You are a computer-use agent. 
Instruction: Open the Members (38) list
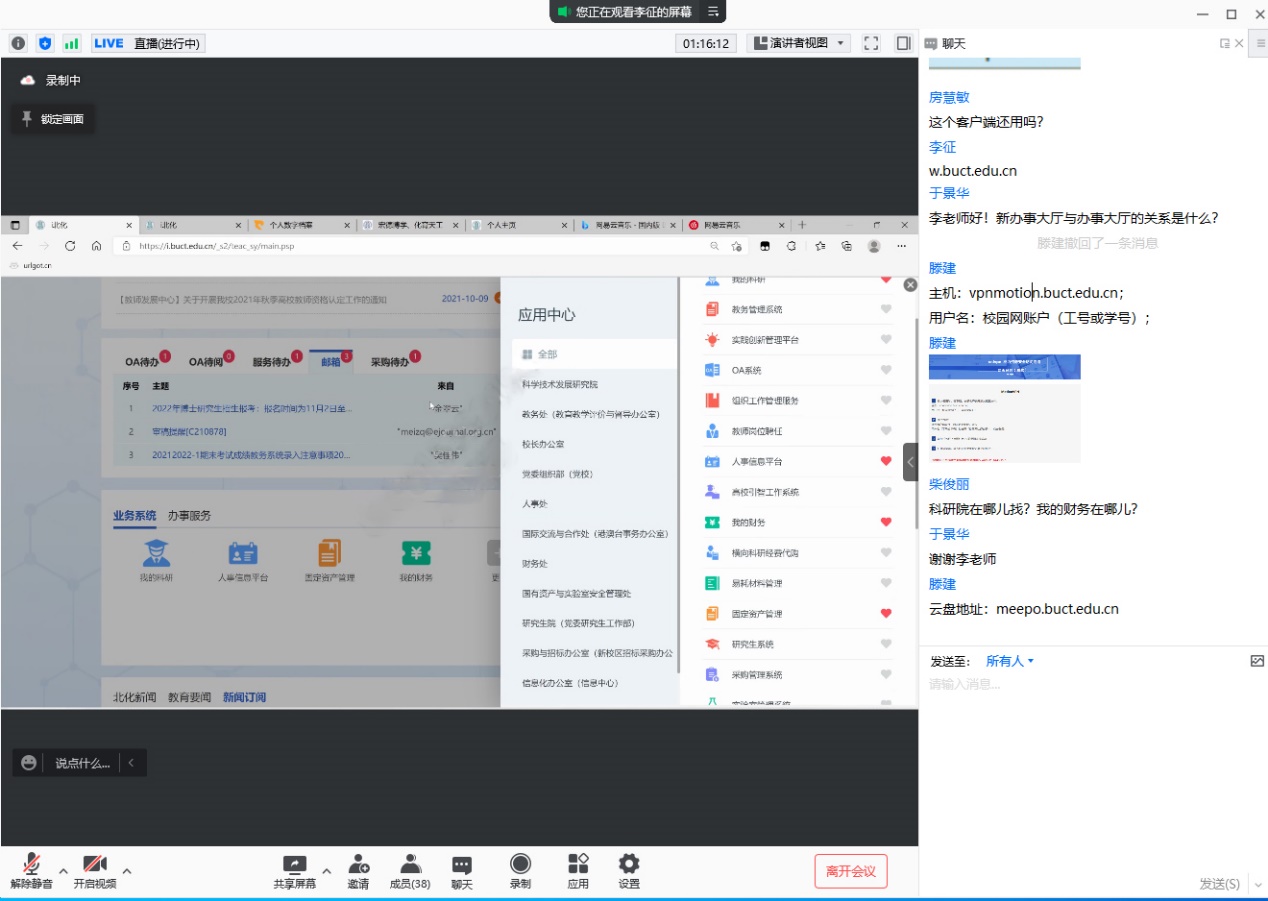click(x=409, y=870)
